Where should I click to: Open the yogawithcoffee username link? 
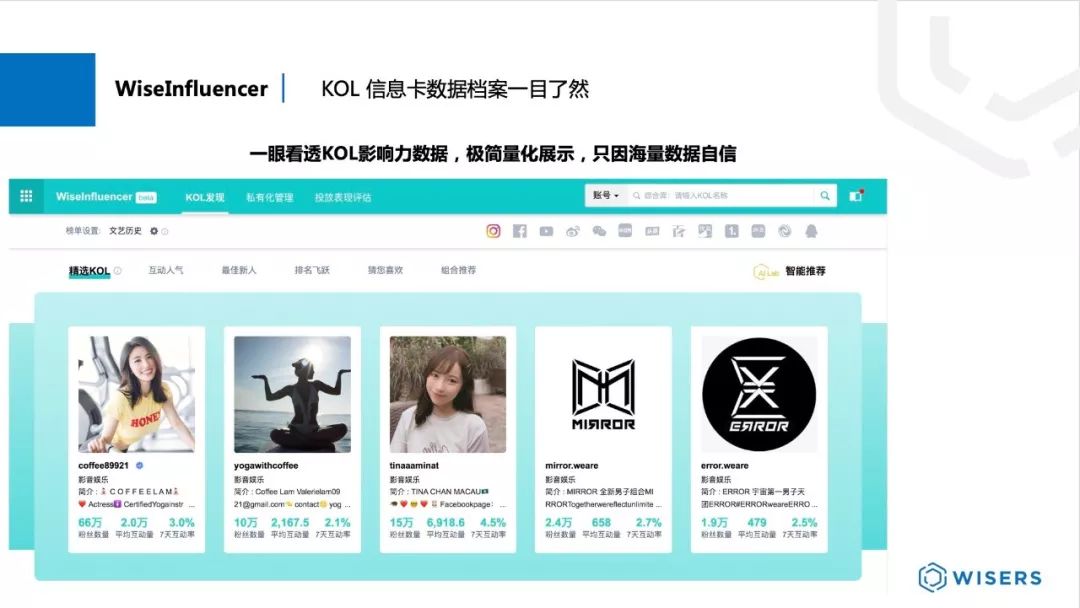click(x=266, y=465)
